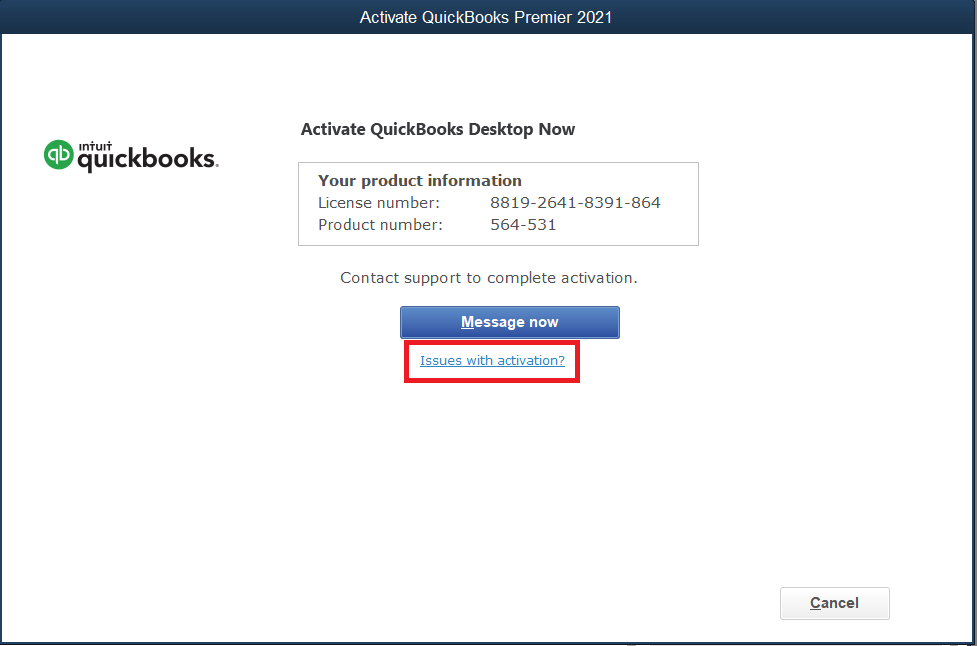Image resolution: width=977 pixels, height=646 pixels.
Task: Click the quickbooks wordmark text
Action: (x=147, y=159)
